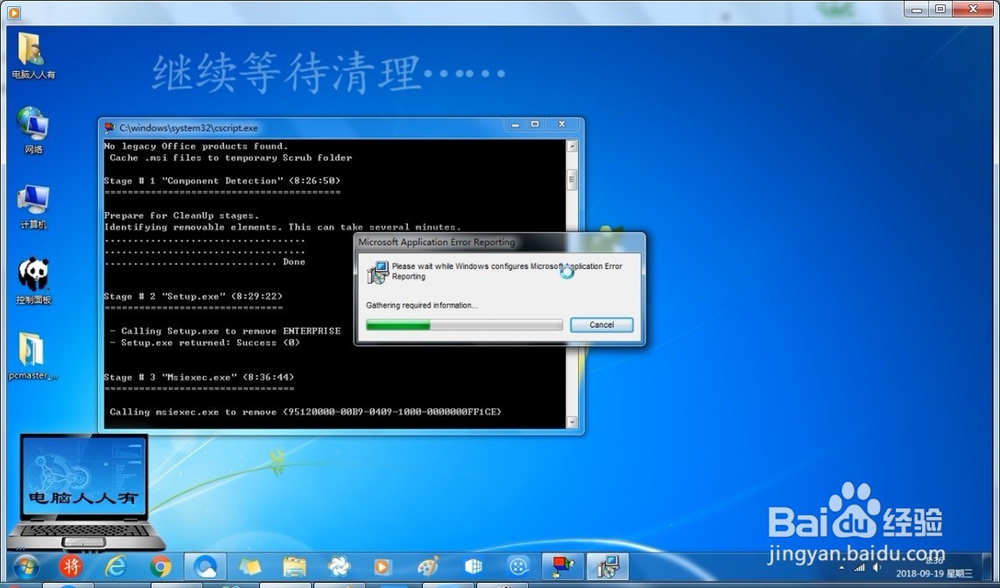Screen dimensions: 1000x588
Task: Open the 网络 network desktop icon
Action: pyautogui.click(x=33, y=130)
